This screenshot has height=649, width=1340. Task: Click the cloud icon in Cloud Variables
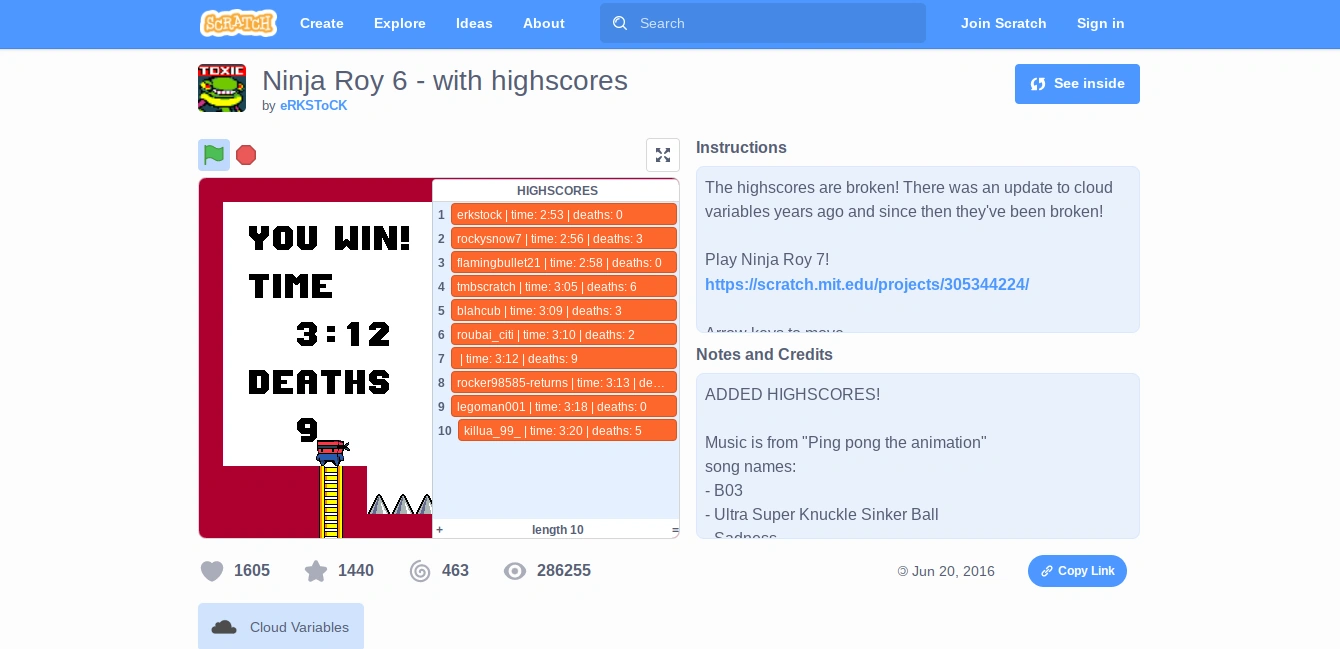tap(224, 627)
